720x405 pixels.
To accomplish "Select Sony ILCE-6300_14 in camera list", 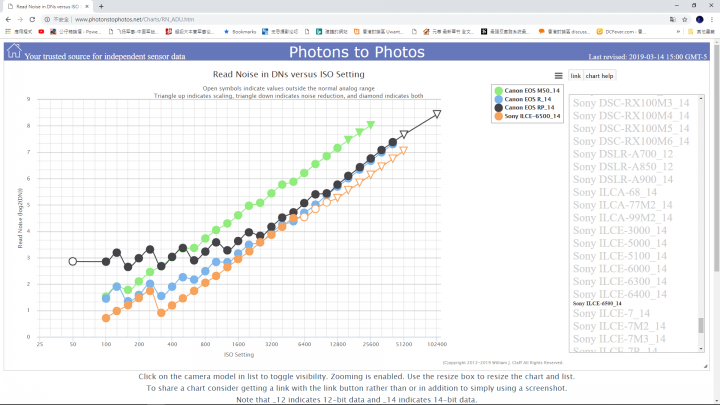I will pyautogui.click(x=618, y=281).
